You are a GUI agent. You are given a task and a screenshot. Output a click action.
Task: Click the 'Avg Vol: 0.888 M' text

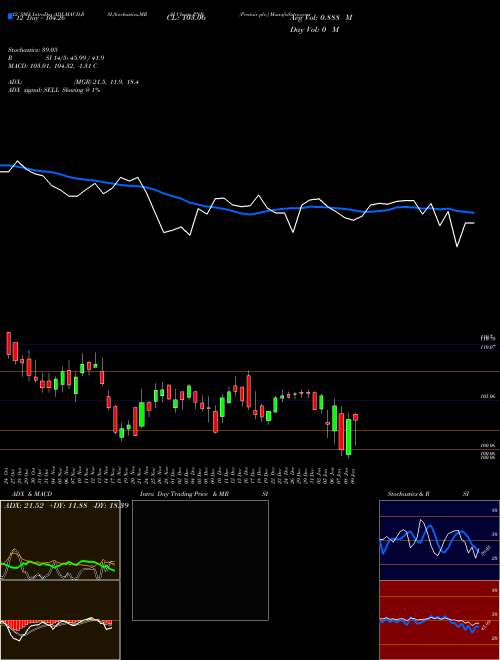tap(321, 18)
